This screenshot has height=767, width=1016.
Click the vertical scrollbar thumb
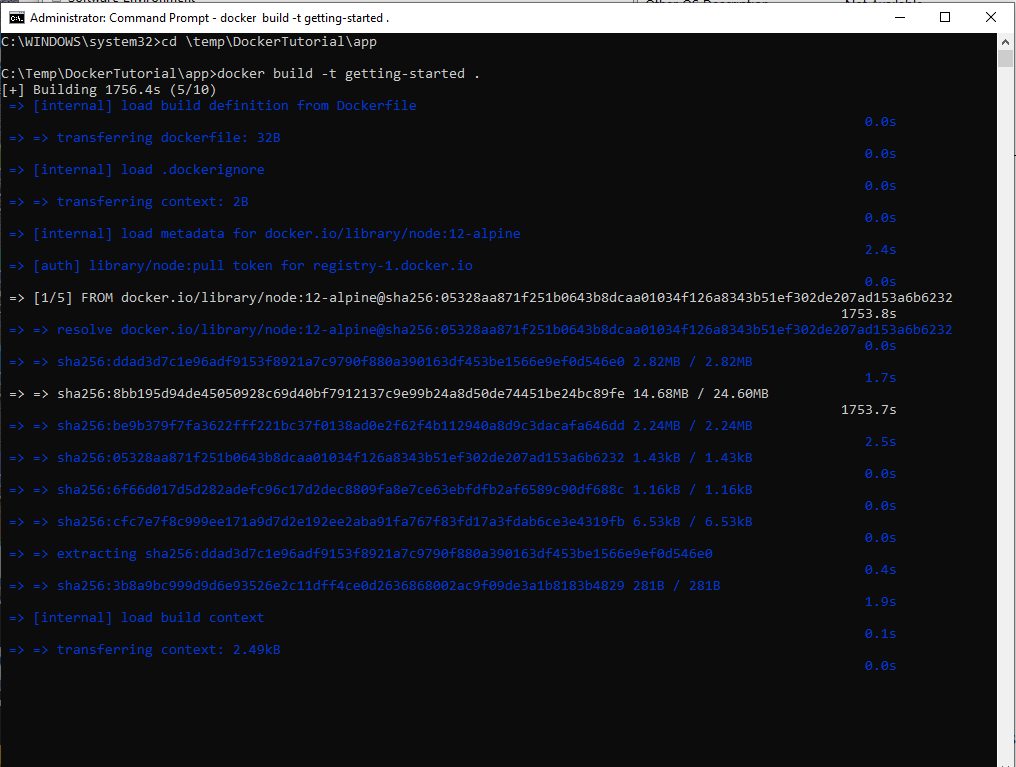click(1005, 59)
